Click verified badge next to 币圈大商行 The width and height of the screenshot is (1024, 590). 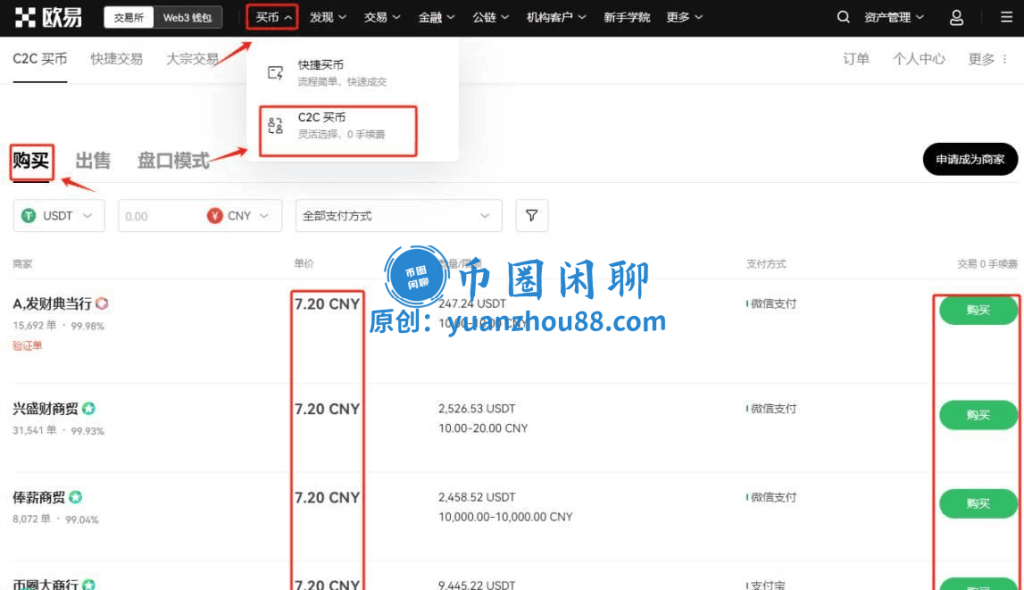tap(89, 584)
